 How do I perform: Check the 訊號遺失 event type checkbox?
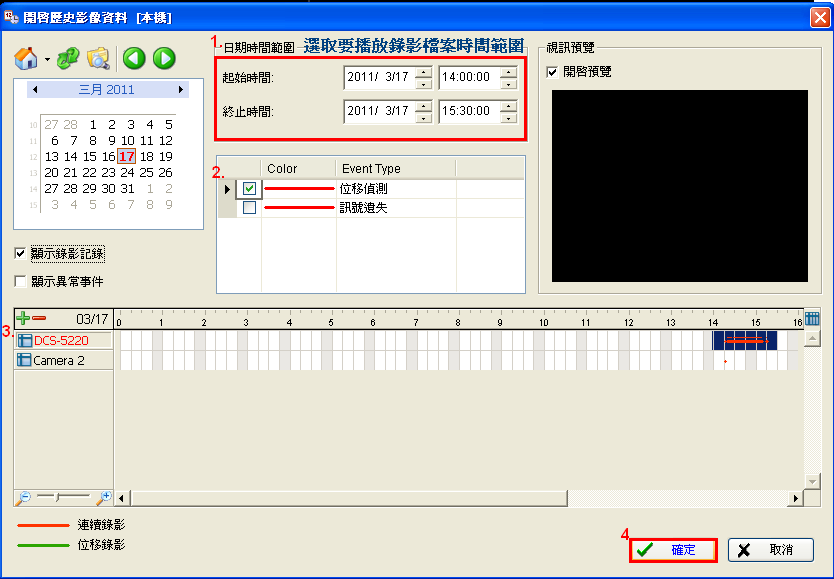click(249, 208)
